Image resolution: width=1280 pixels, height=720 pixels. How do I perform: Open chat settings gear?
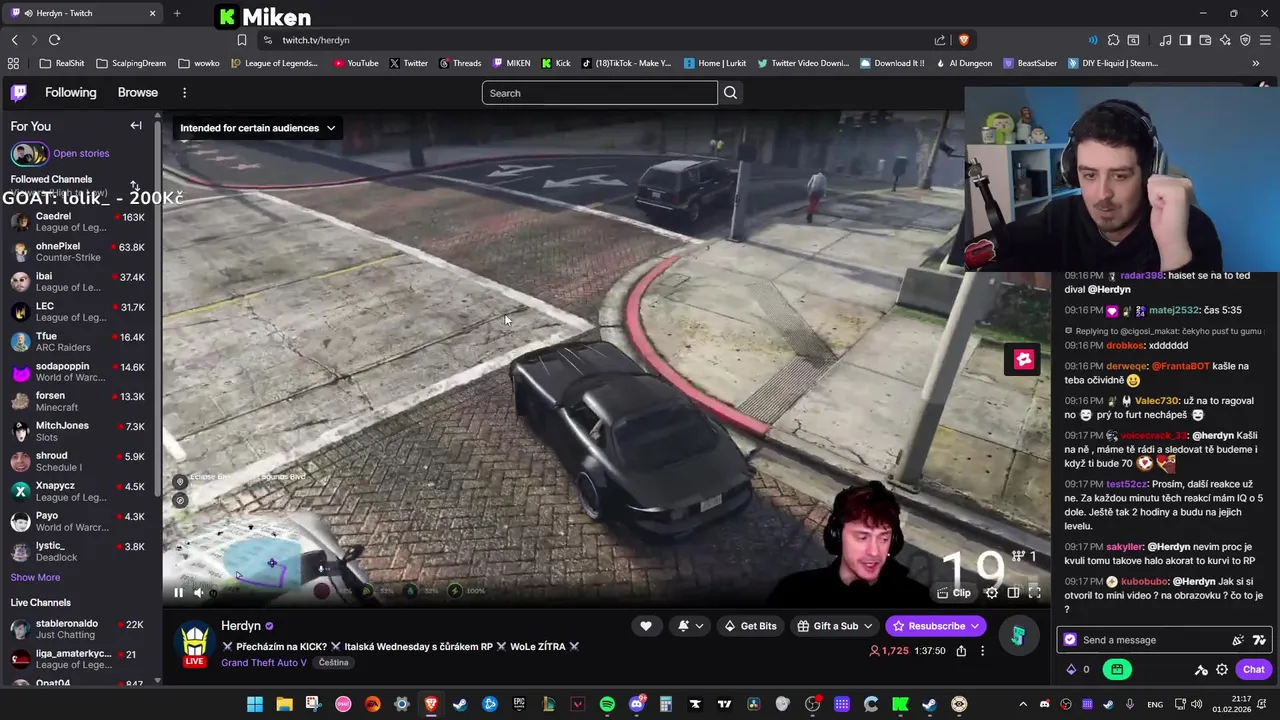coord(1222,670)
